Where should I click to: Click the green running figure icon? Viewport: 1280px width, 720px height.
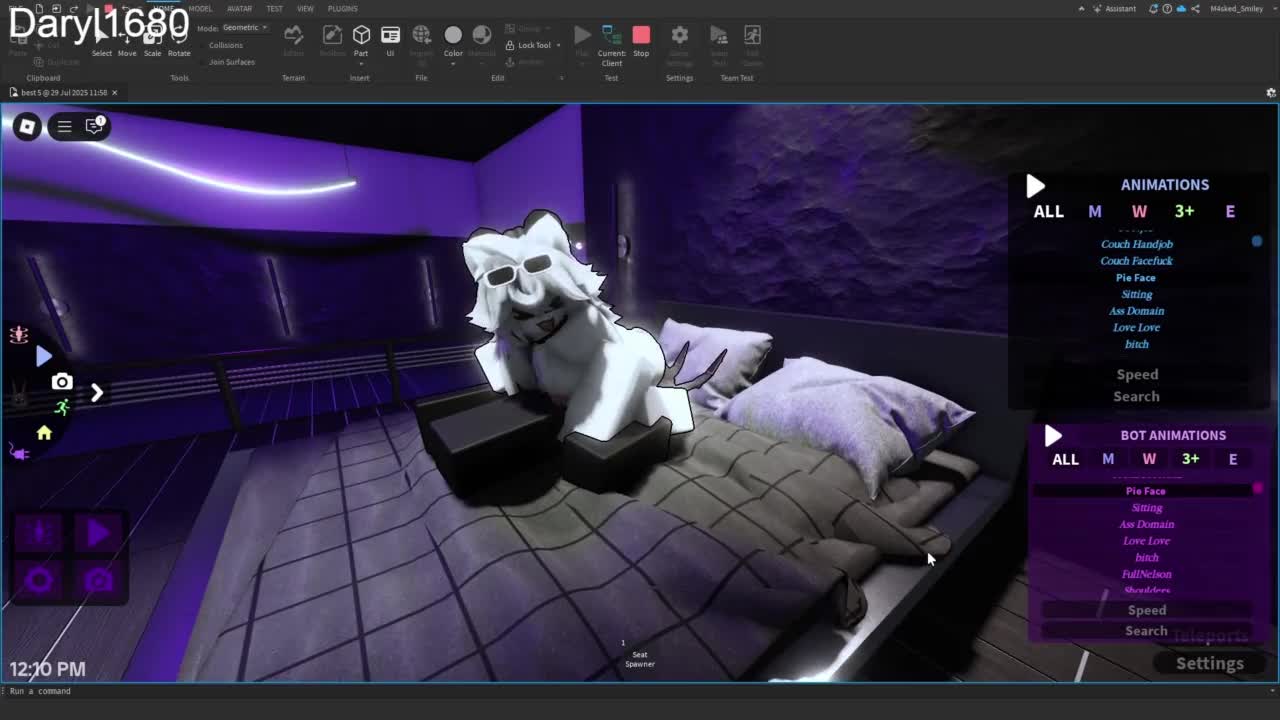click(62, 407)
